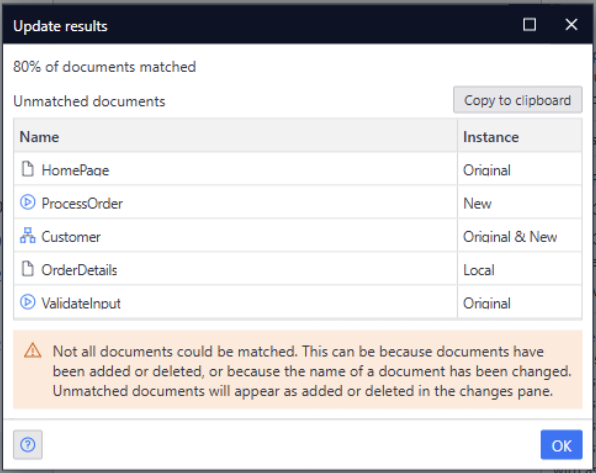The width and height of the screenshot is (596, 473).
Task: Click the '80% of documents matched' text
Action: (105, 67)
